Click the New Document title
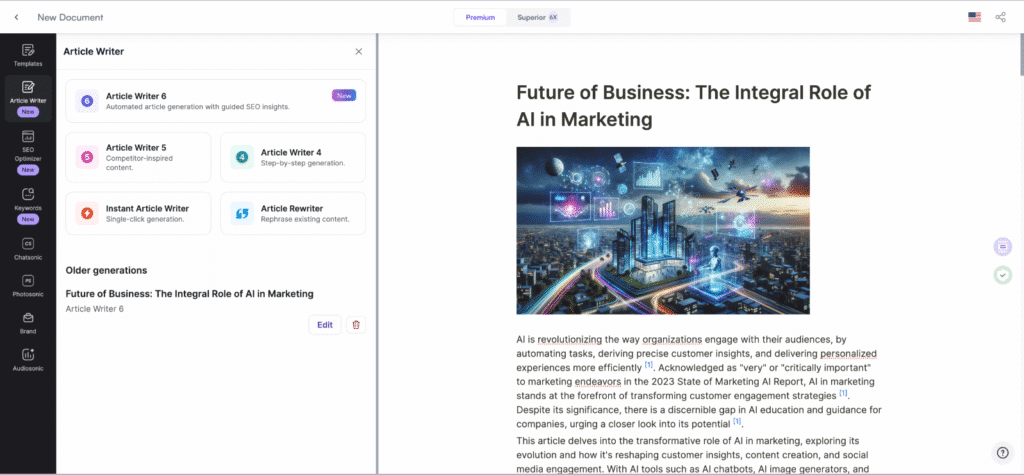 click(x=70, y=17)
